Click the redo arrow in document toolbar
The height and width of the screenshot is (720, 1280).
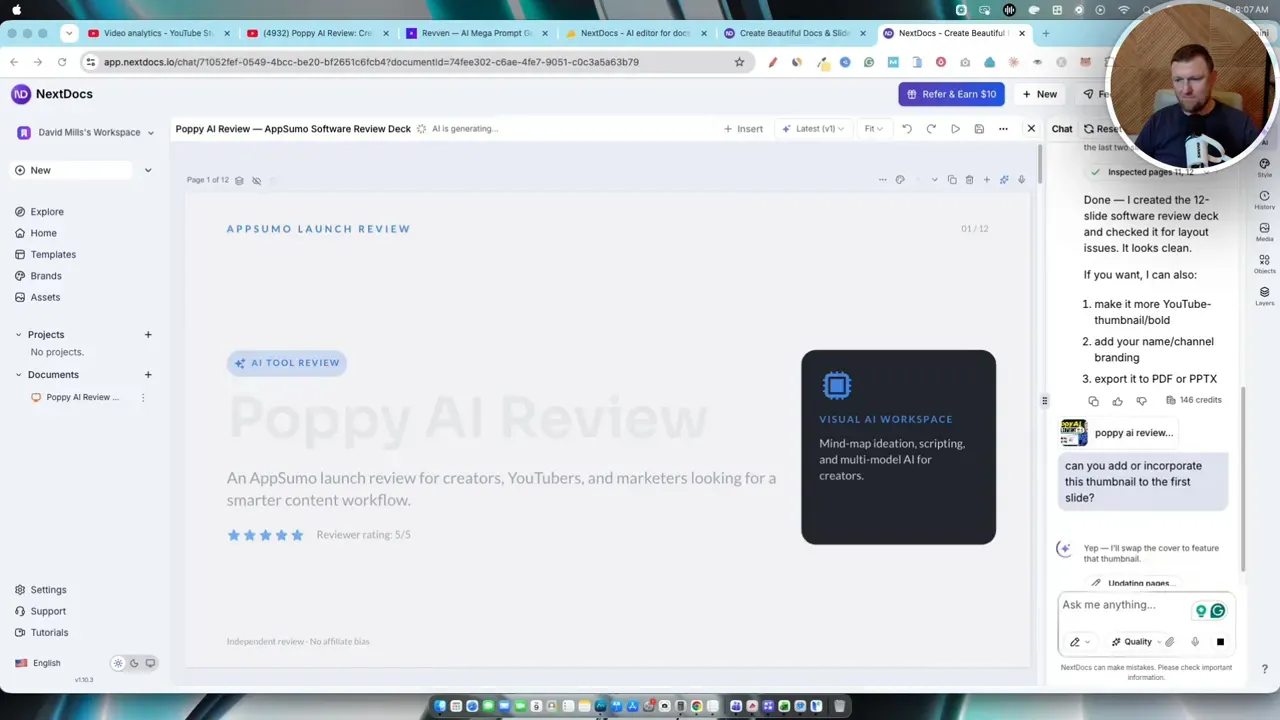931,129
